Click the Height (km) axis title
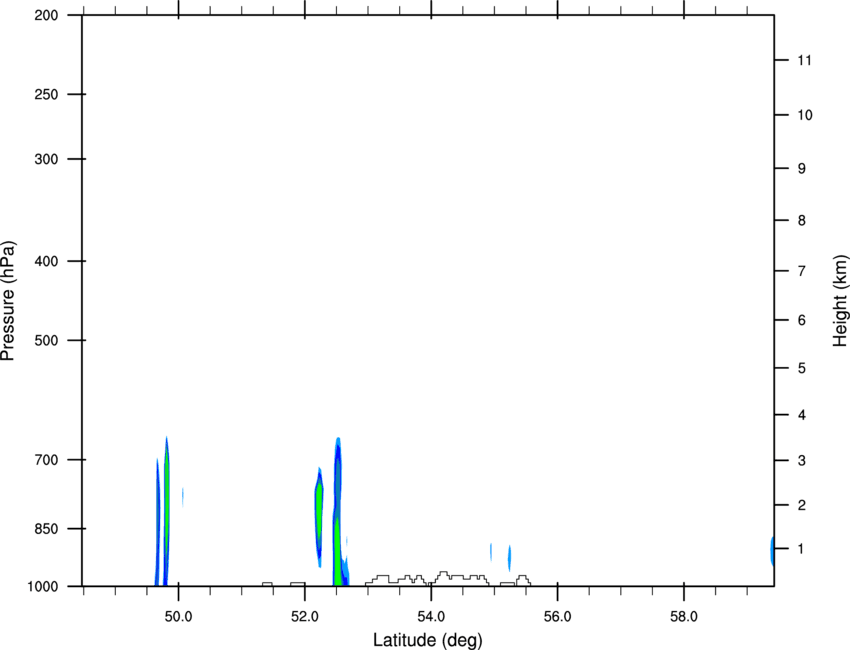This screenshot has width=850, height=650. [x=840, y=301]
